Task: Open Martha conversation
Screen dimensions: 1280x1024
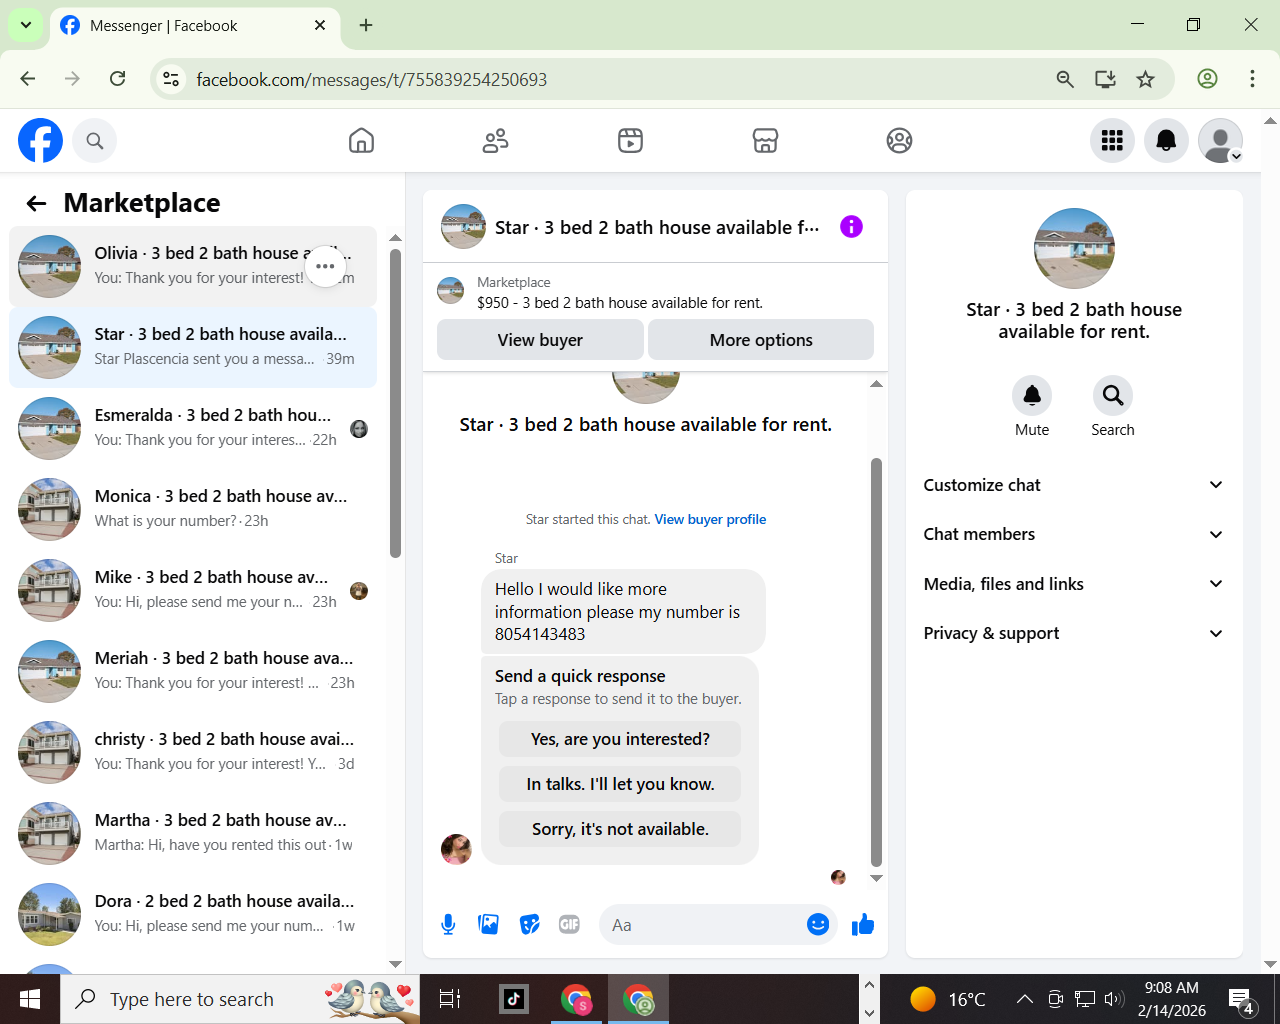Action: (193, 833)
